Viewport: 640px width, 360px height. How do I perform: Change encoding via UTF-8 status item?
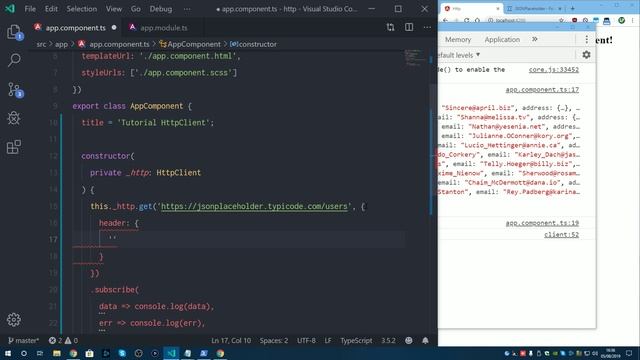(x=306, y=340)
